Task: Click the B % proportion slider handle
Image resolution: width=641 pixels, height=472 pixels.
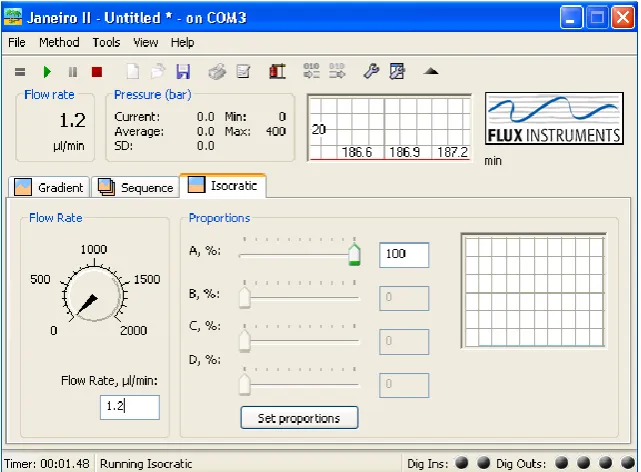Action: point(244,298)
